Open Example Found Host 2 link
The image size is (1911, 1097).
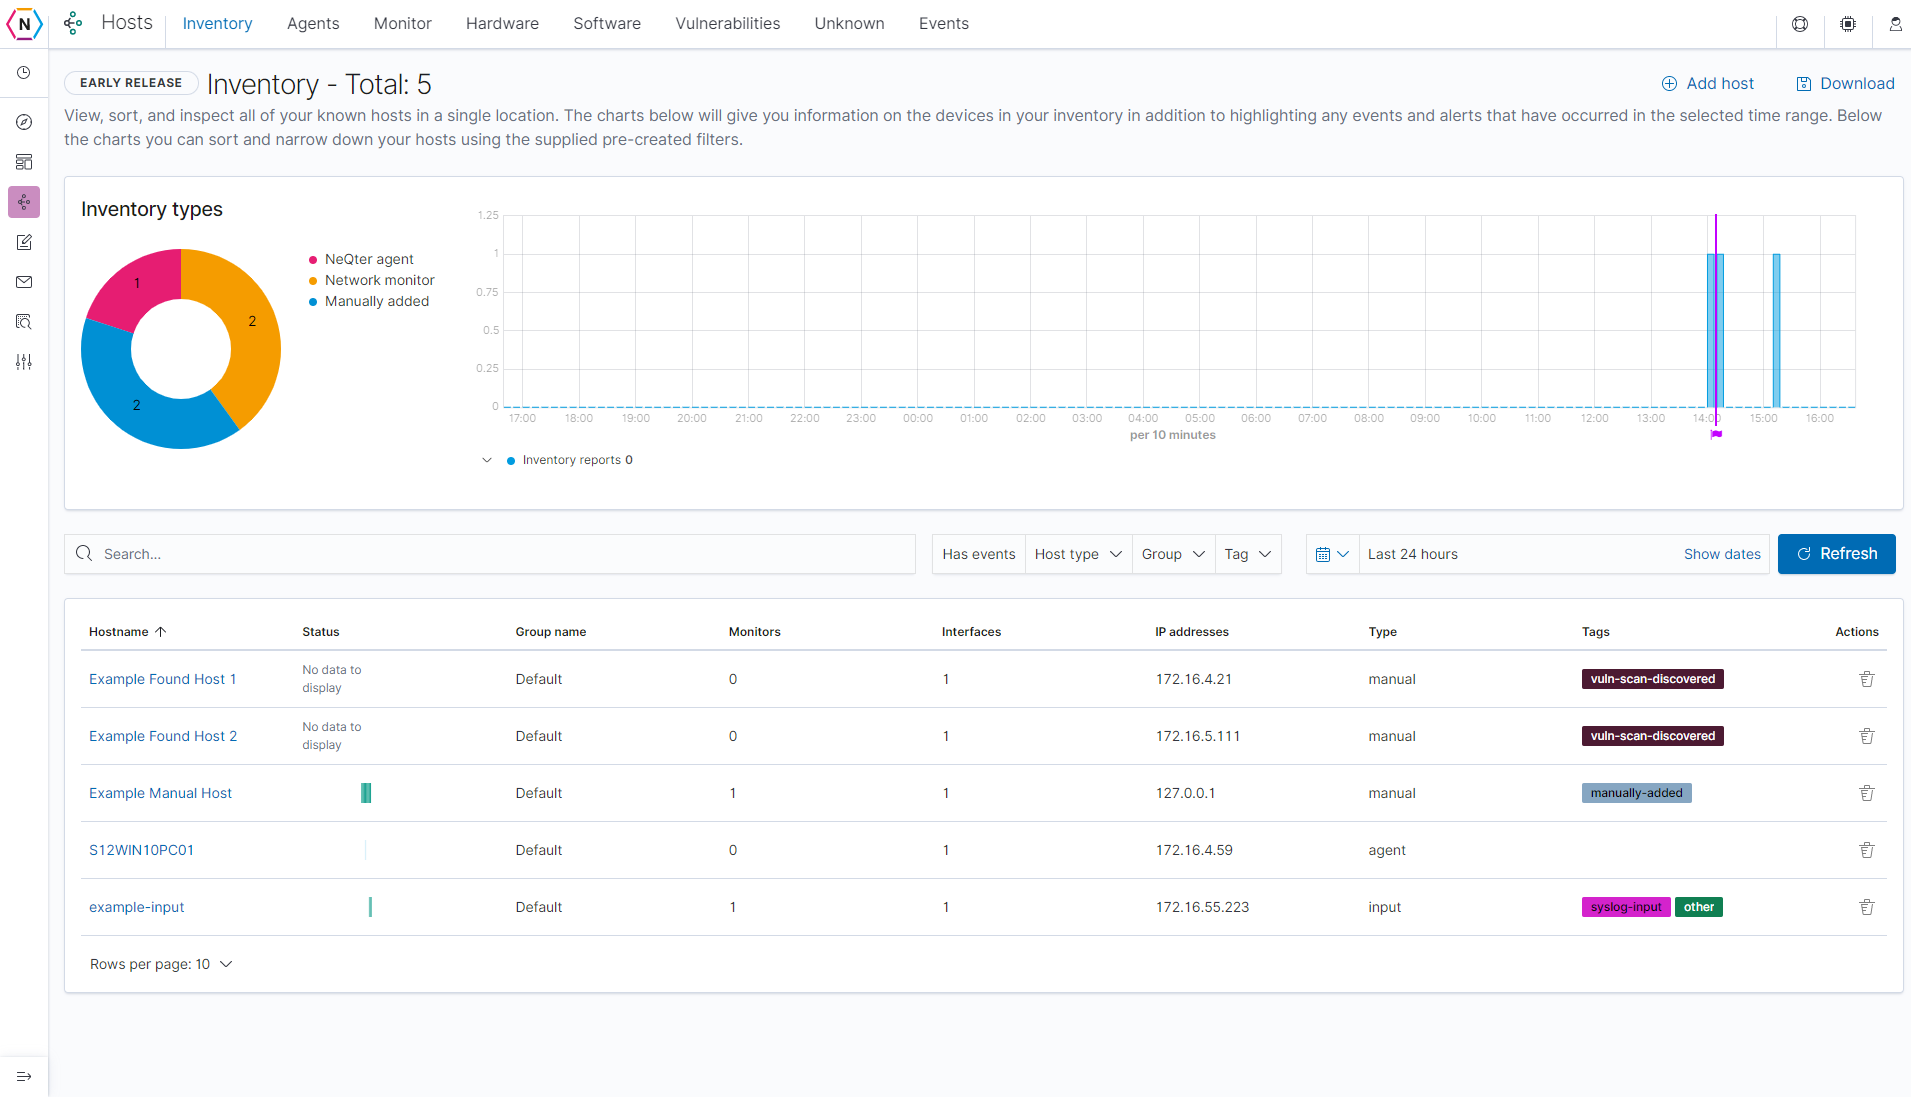coord(163,736)
